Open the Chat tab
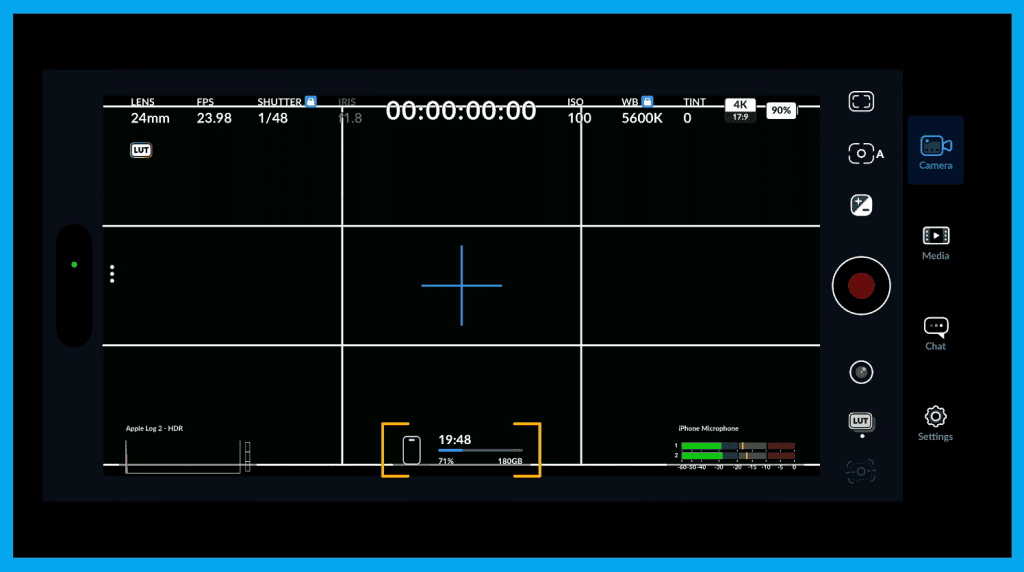1024x572 pixels. tap(935, 333)
